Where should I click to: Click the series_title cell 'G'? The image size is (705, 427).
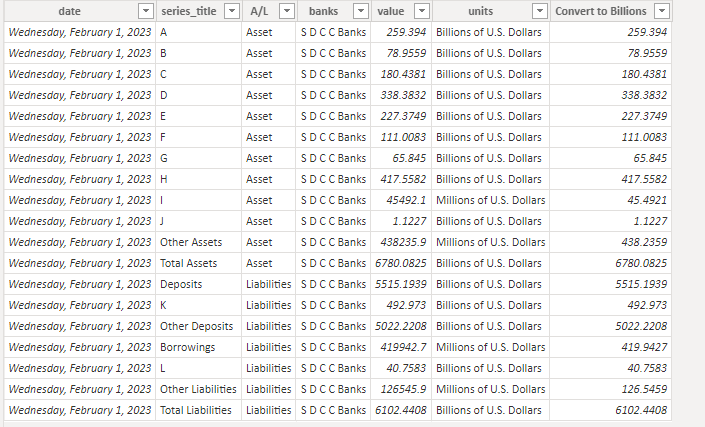pos(199,158)
